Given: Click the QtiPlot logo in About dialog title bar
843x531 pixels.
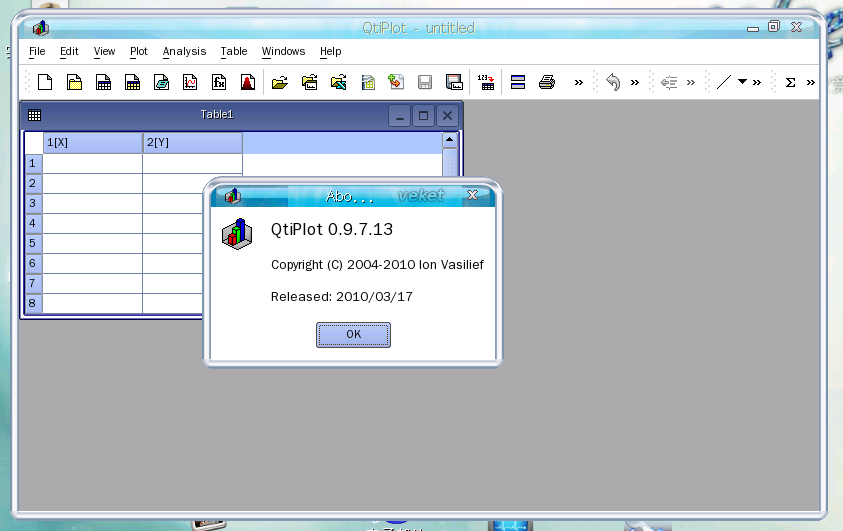Looking at the screenshot, I should coord(233,196).
